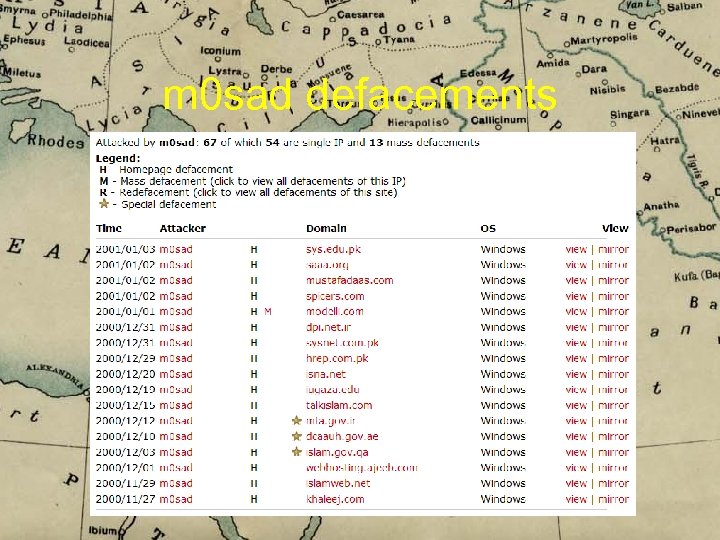Open mirror link for dcaauh.gov.ae row
The width and height of the screenshot is (720, 540).
pos(613,436)
